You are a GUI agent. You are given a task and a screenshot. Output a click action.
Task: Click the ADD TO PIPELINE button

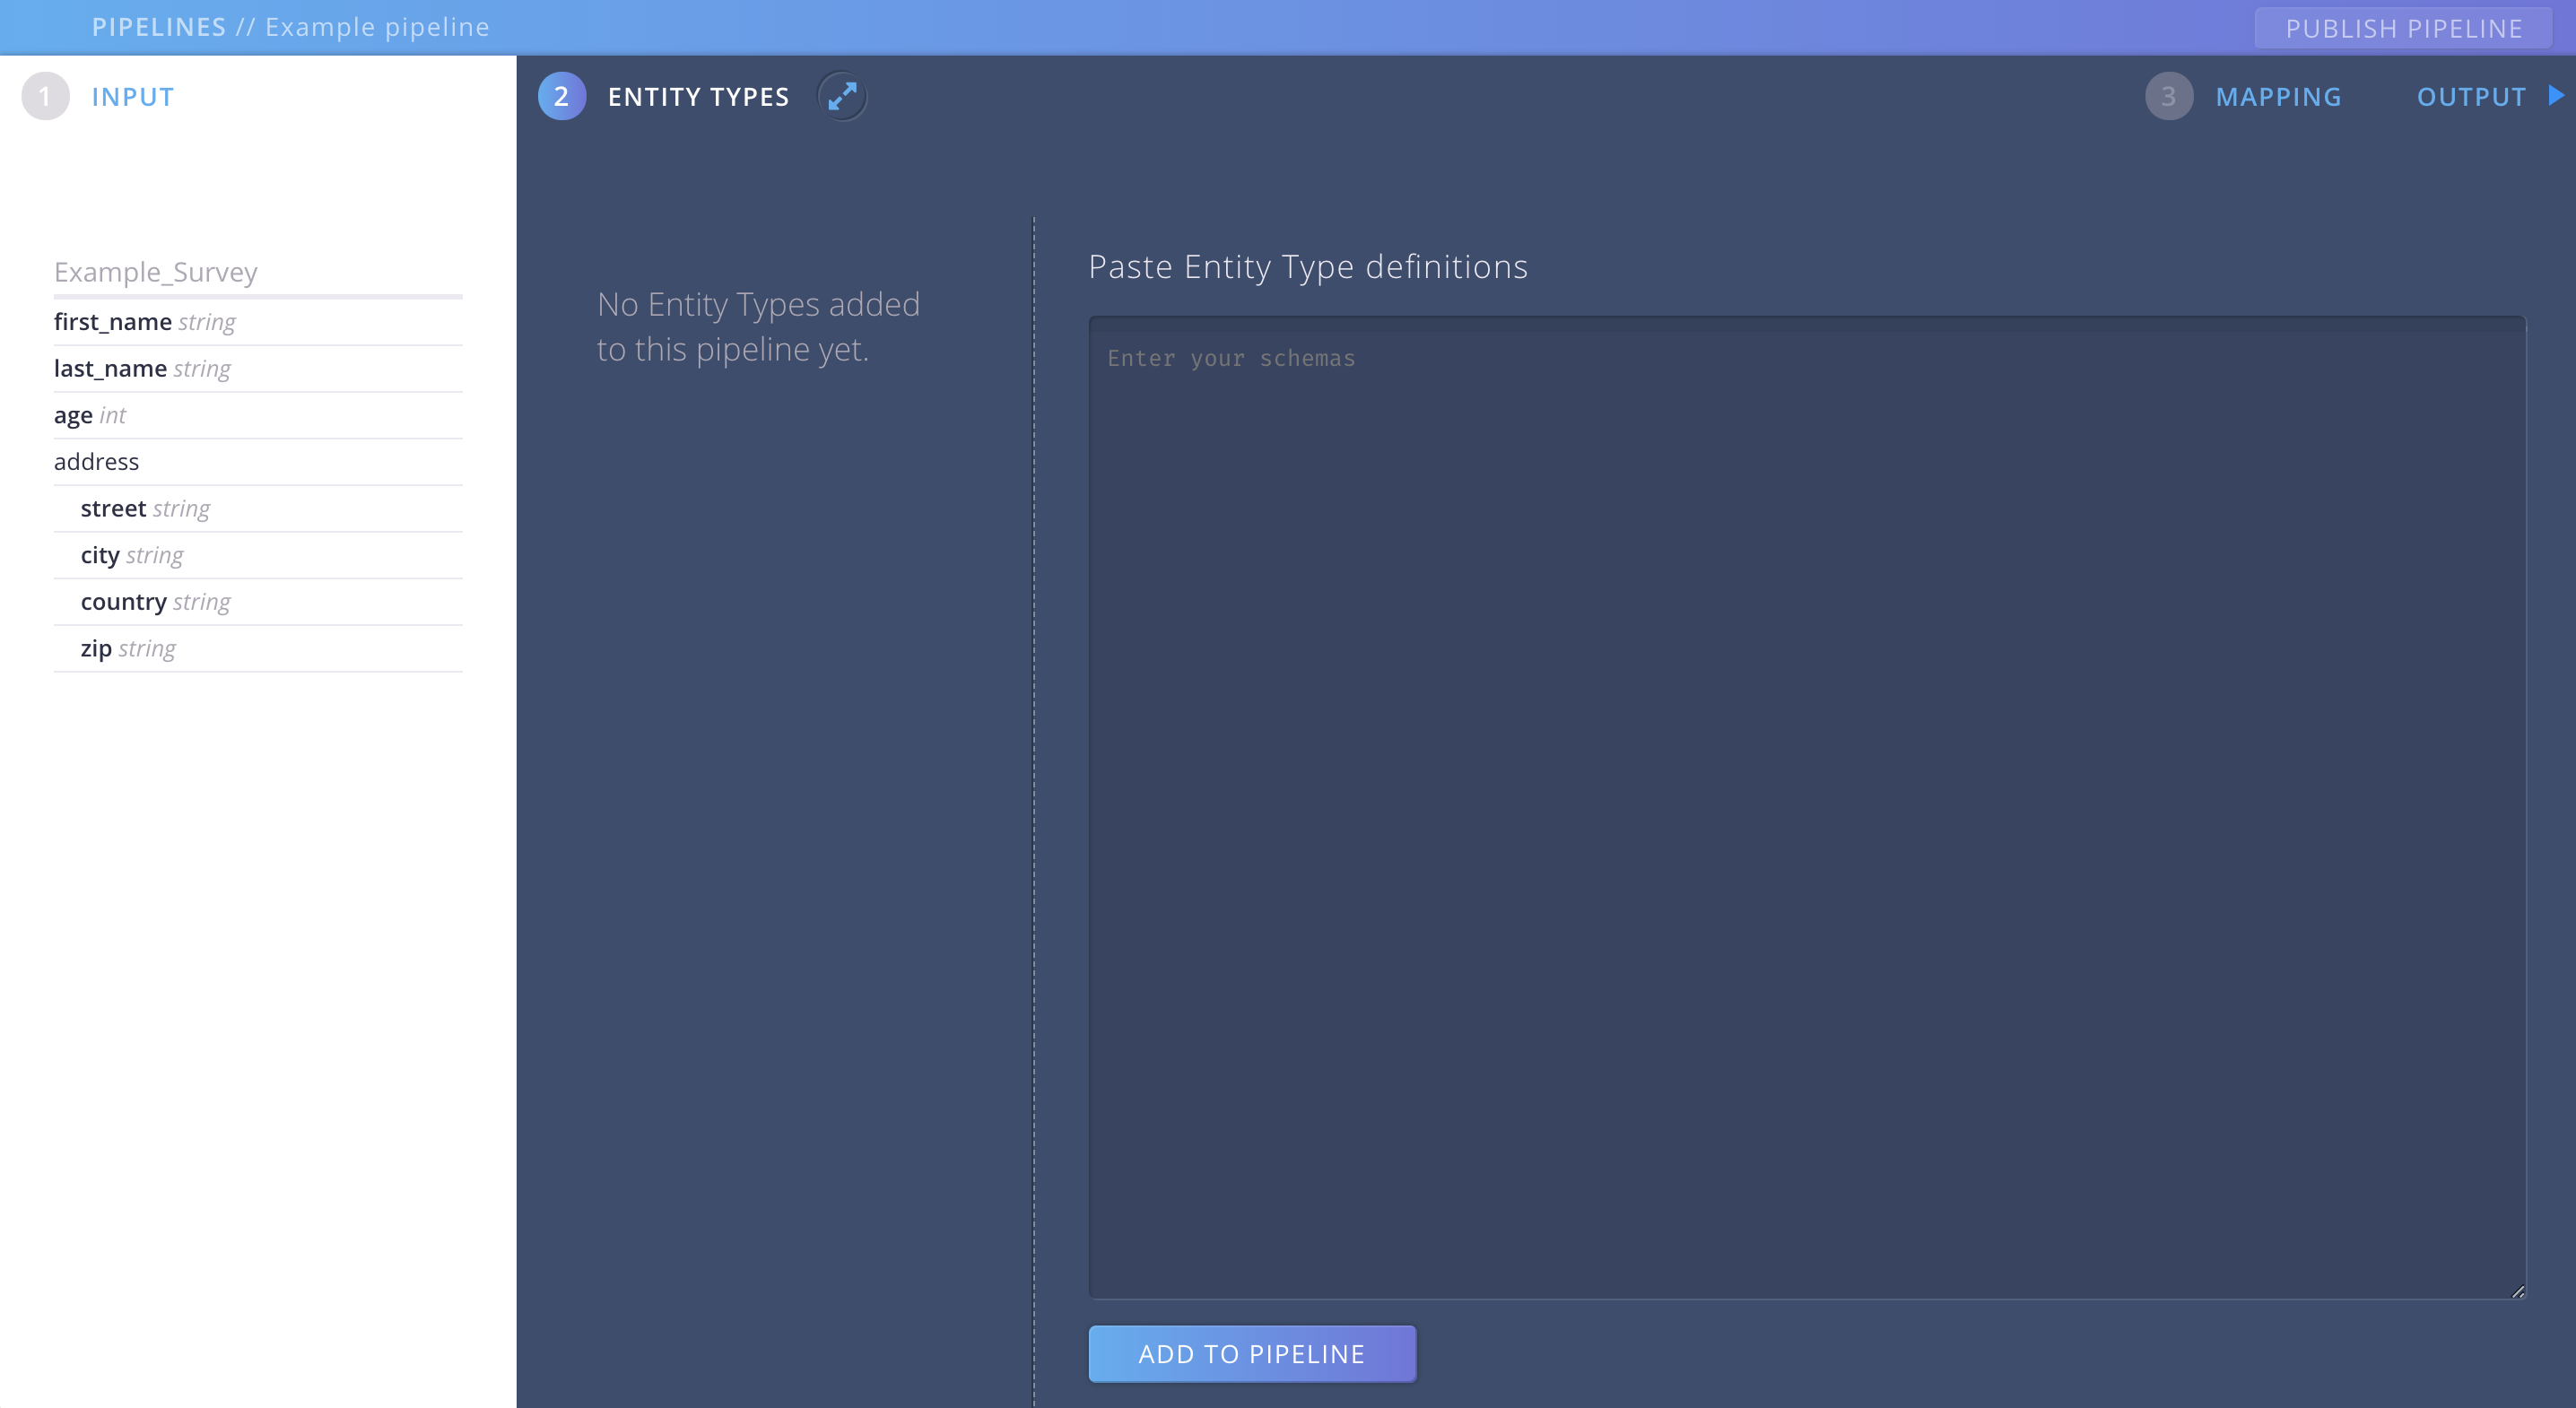[x=1251, y=1352]
